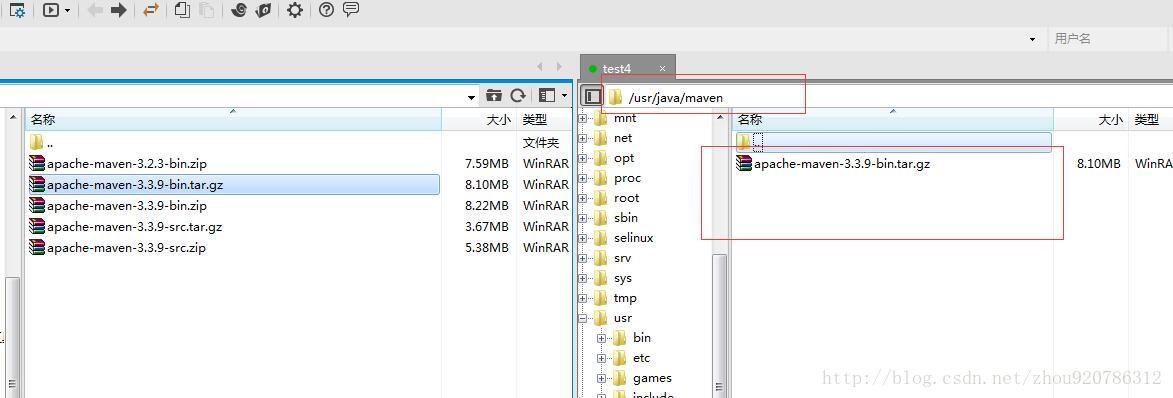Click the black right transfer arrow
The image size is (1173, 398).
pos(118,10)
